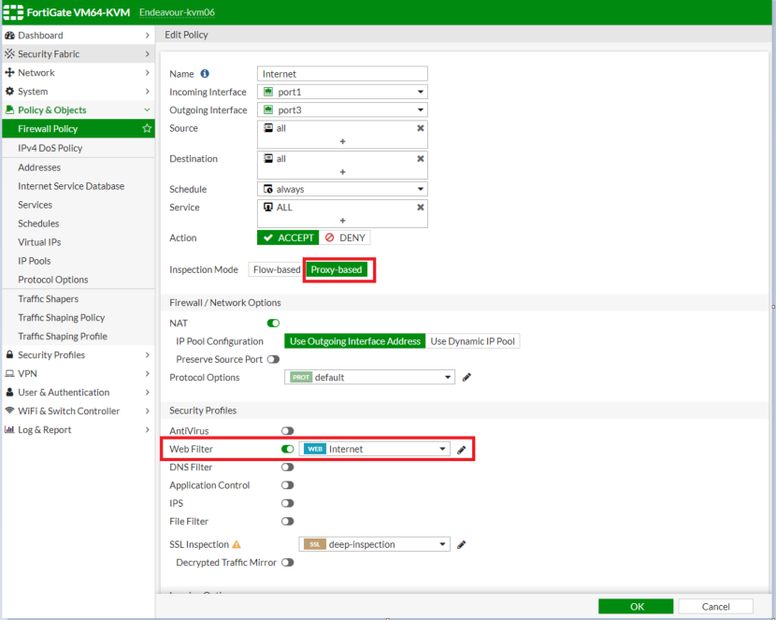Select Proxy-based inspection mode
Viewport: 776px width, 620px height.
(x=337, y=270)
